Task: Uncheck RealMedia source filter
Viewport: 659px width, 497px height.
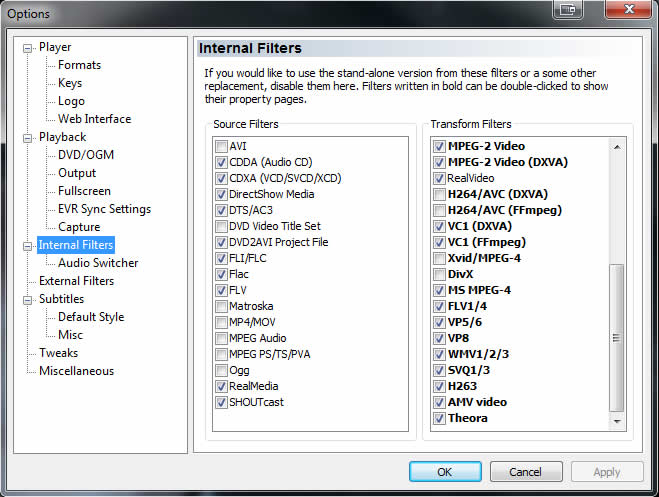Action: tap(221, 387)
